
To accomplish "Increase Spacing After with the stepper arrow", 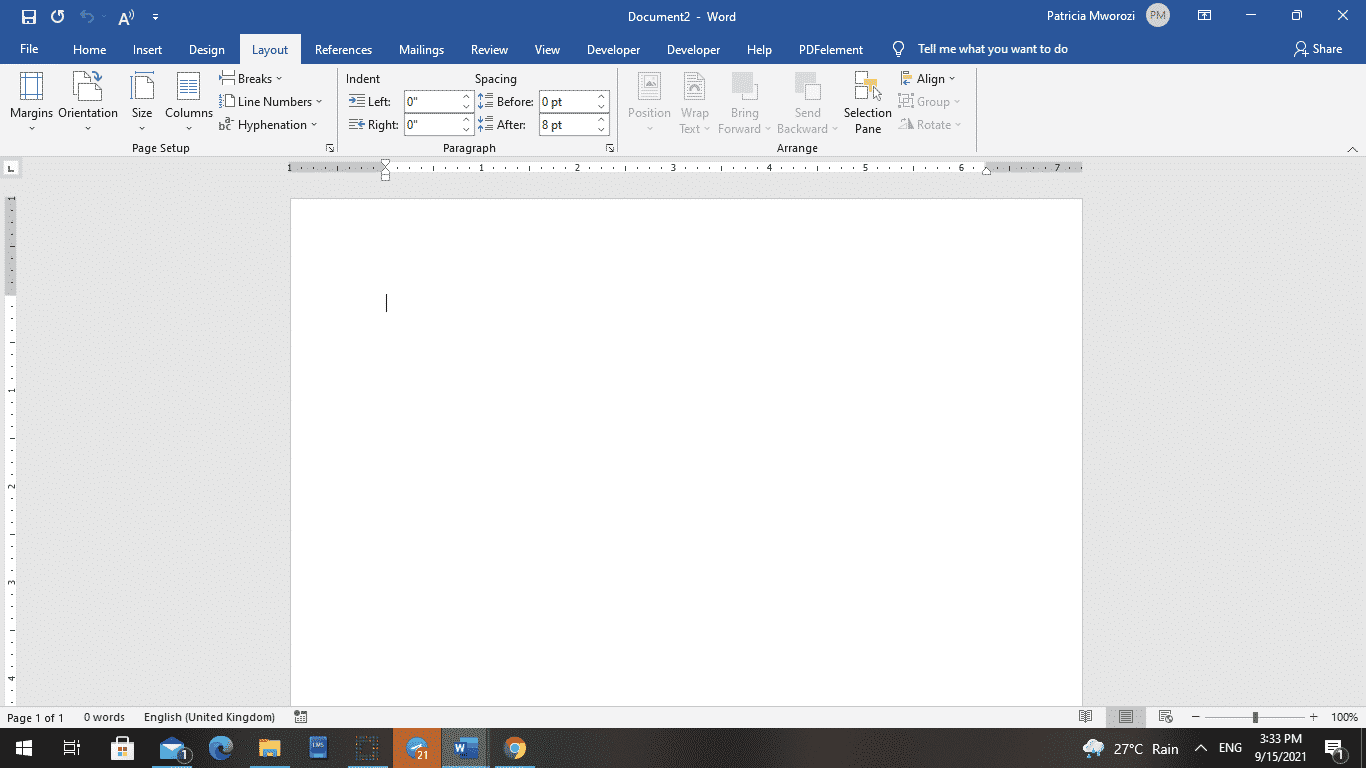I will click(601, 119).
